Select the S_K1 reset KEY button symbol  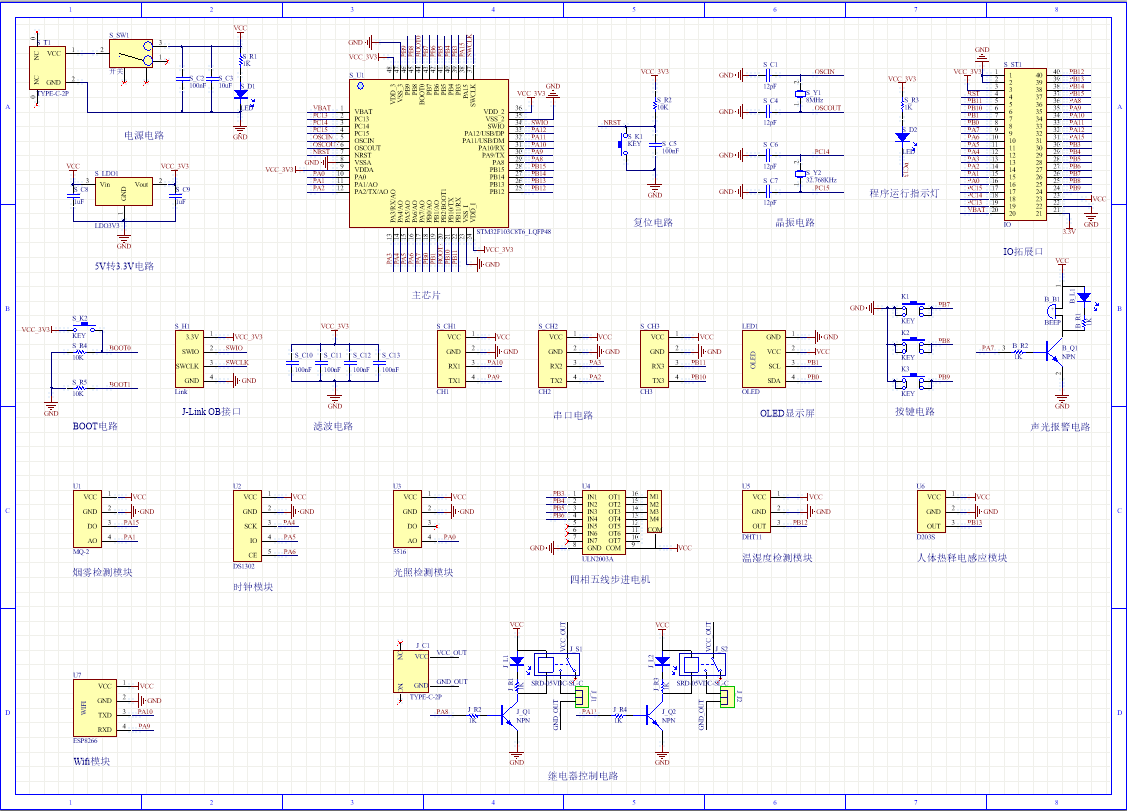click(x=623, y=145)
